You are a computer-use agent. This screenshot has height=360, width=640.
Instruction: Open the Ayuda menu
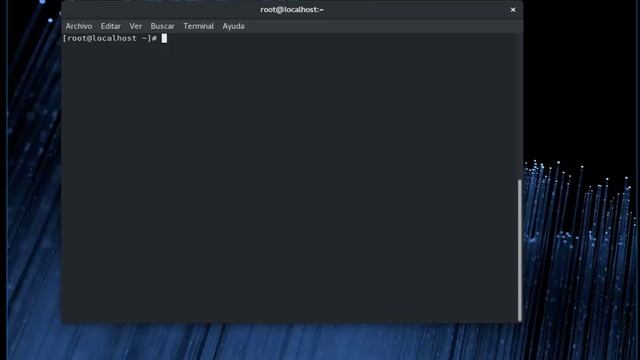tap(233, 26)
